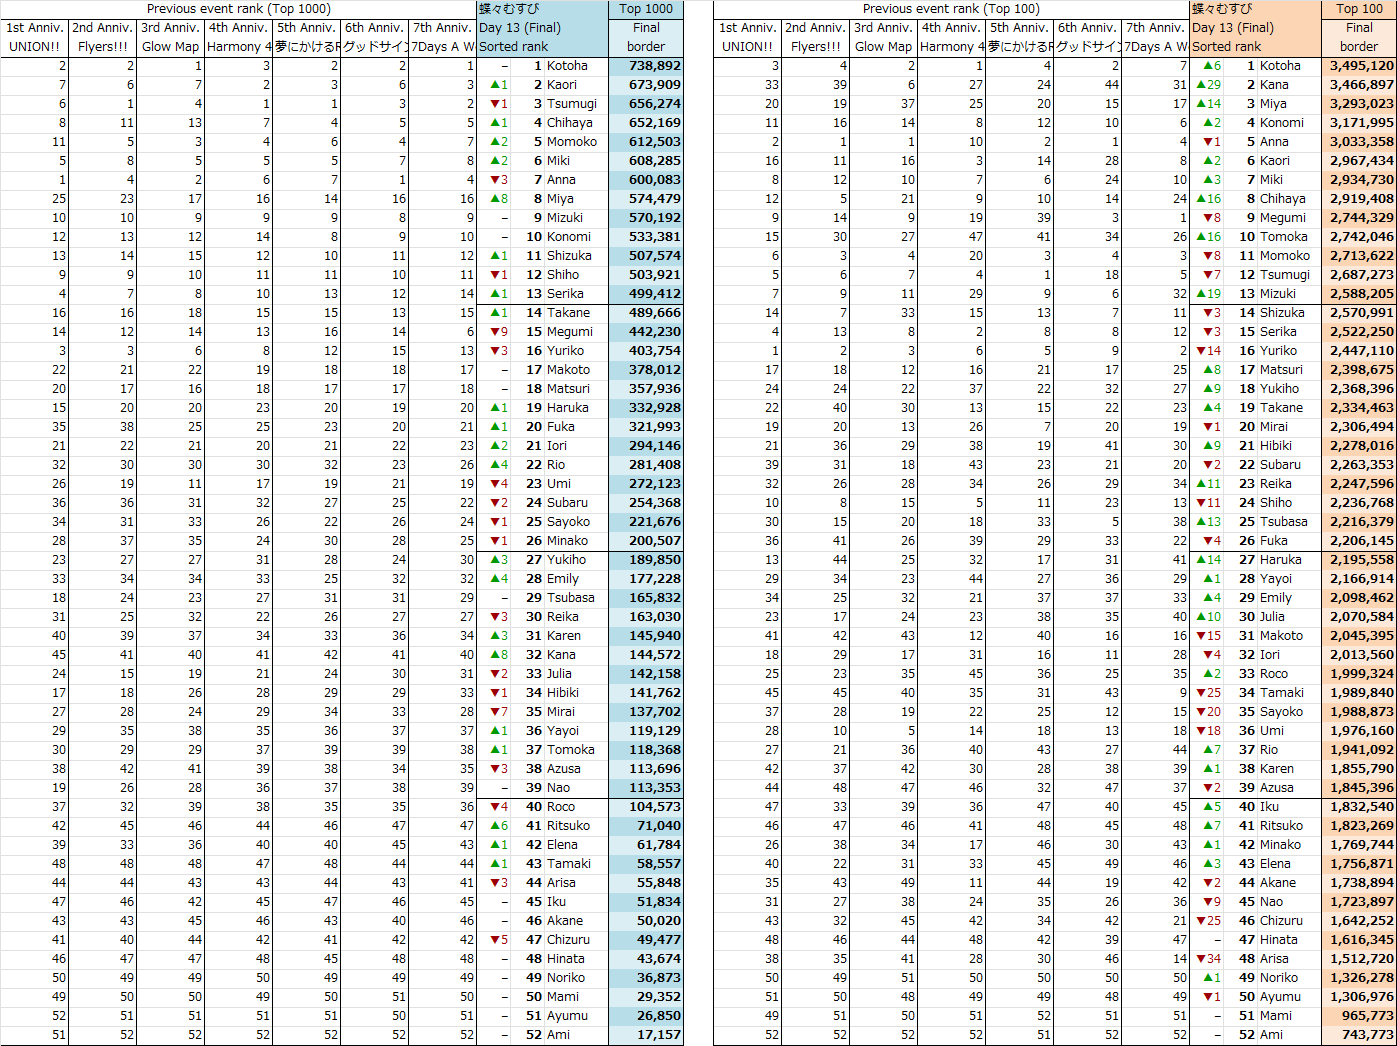The image size is (1397, 1046).
Task: Select Mizuki's border value 570,192
Action: [x=646, y=218]
